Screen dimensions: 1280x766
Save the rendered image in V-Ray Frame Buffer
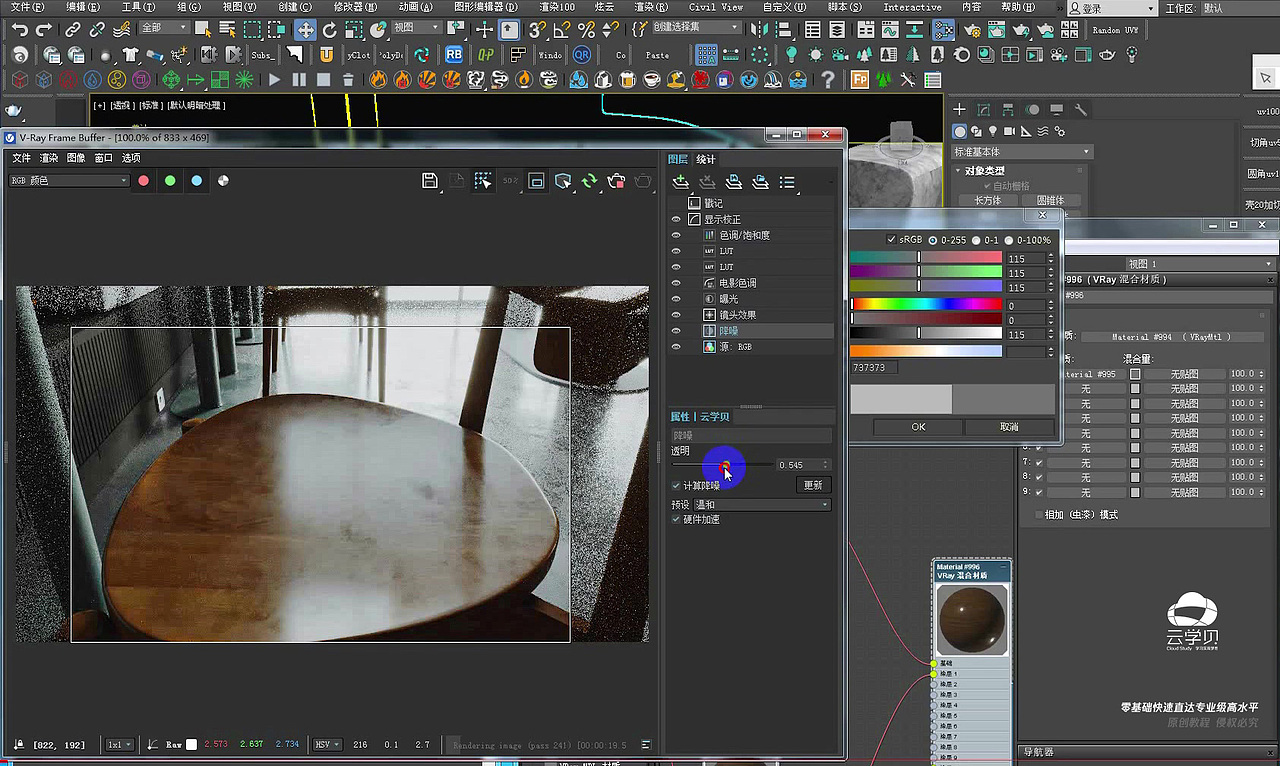(x=430, y=180)
